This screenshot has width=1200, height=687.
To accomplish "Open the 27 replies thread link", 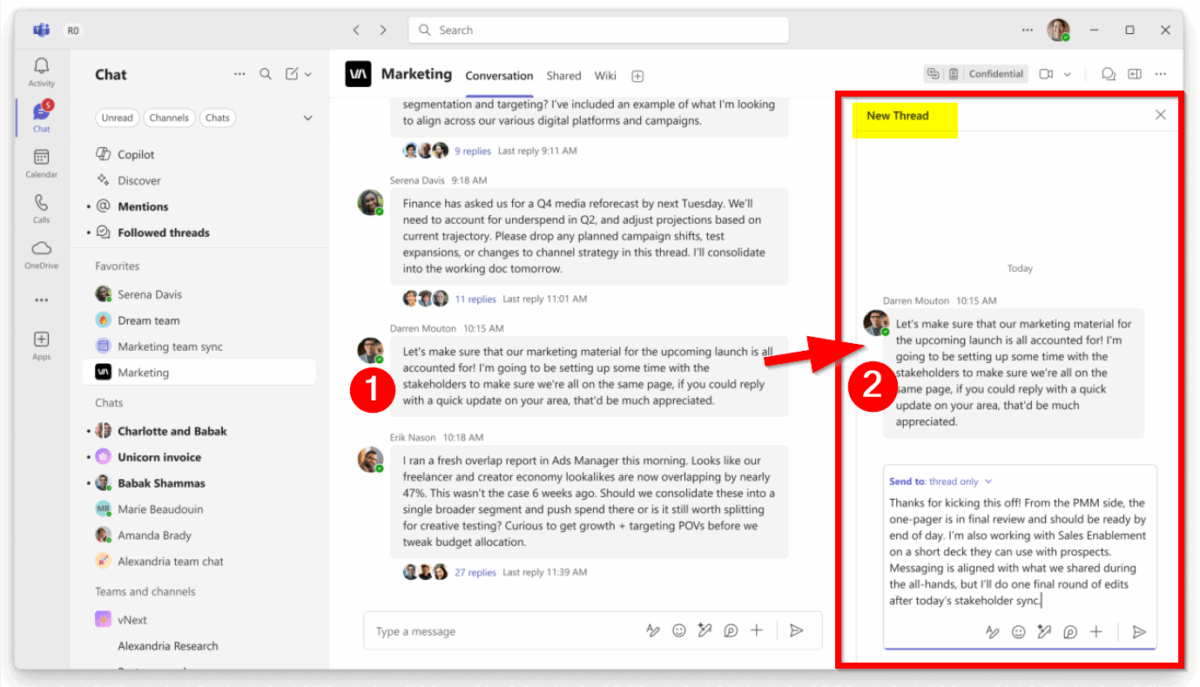I will 475,573.
